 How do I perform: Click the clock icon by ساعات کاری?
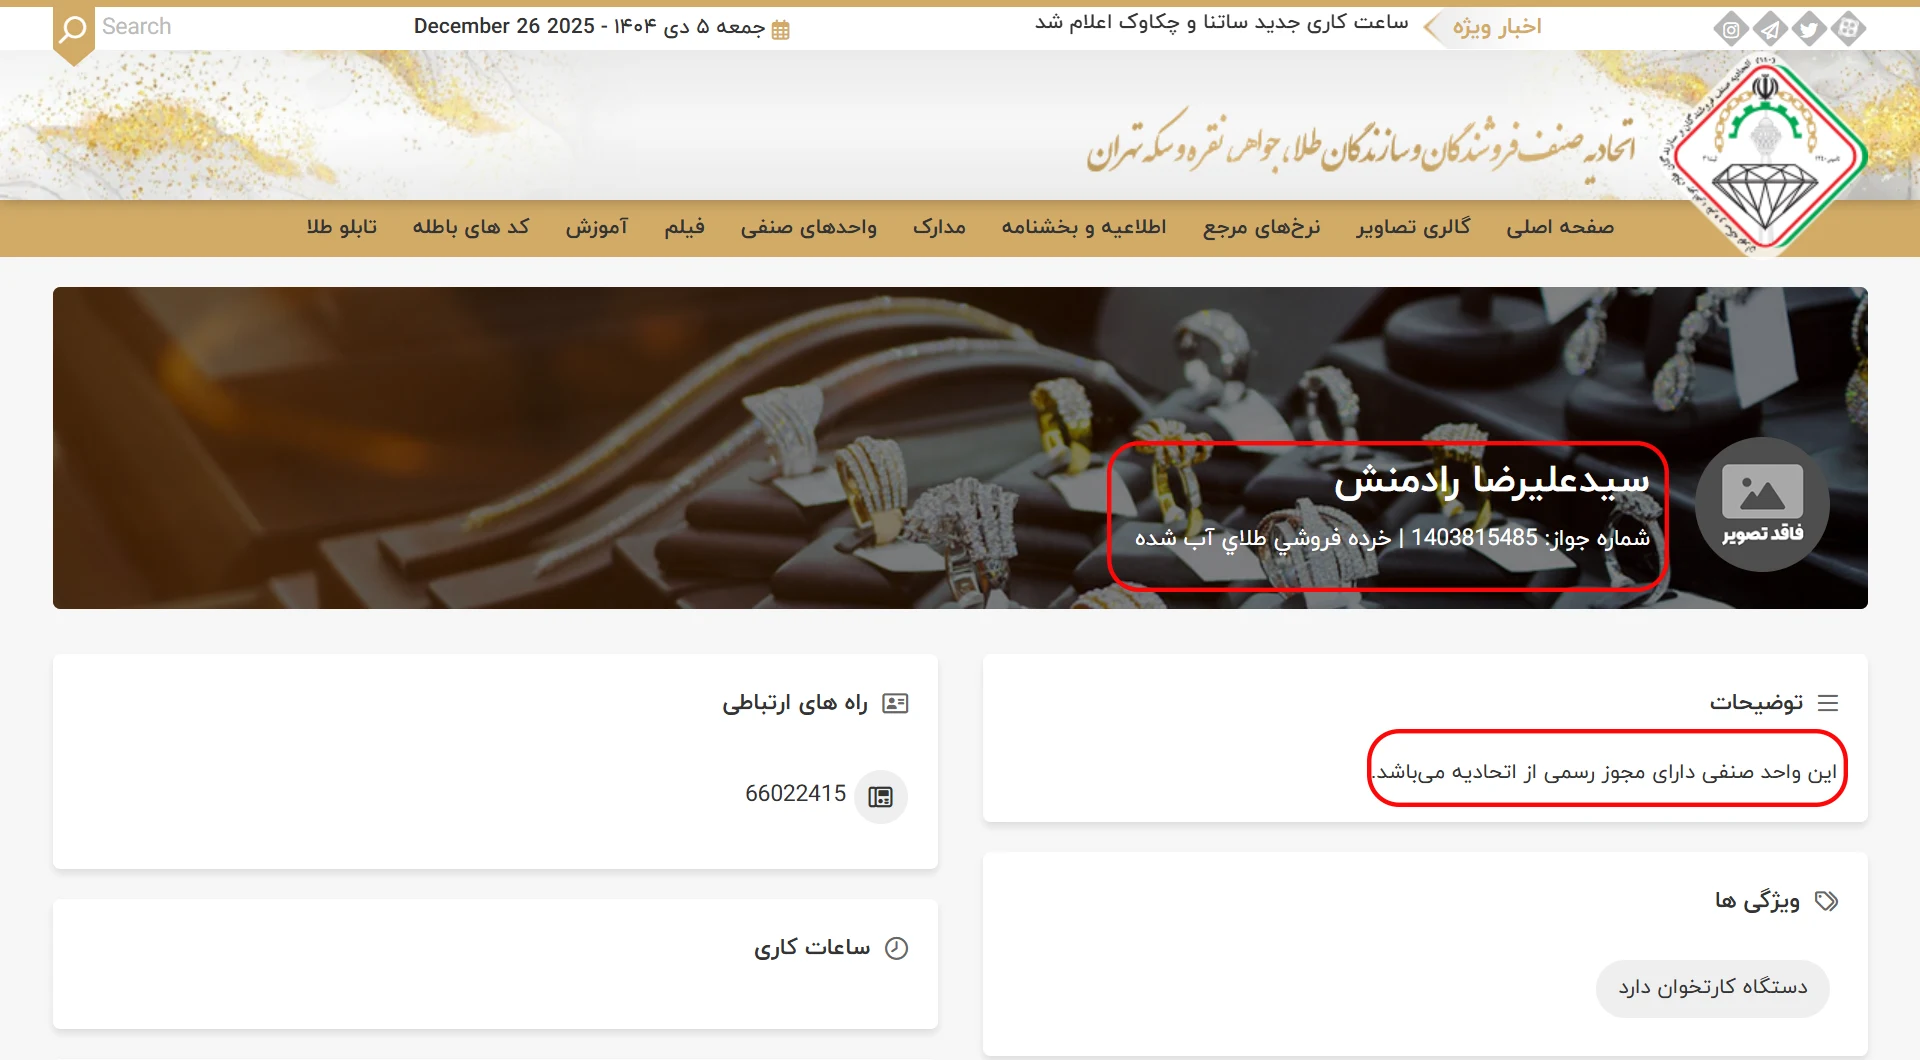click(897, 948)
